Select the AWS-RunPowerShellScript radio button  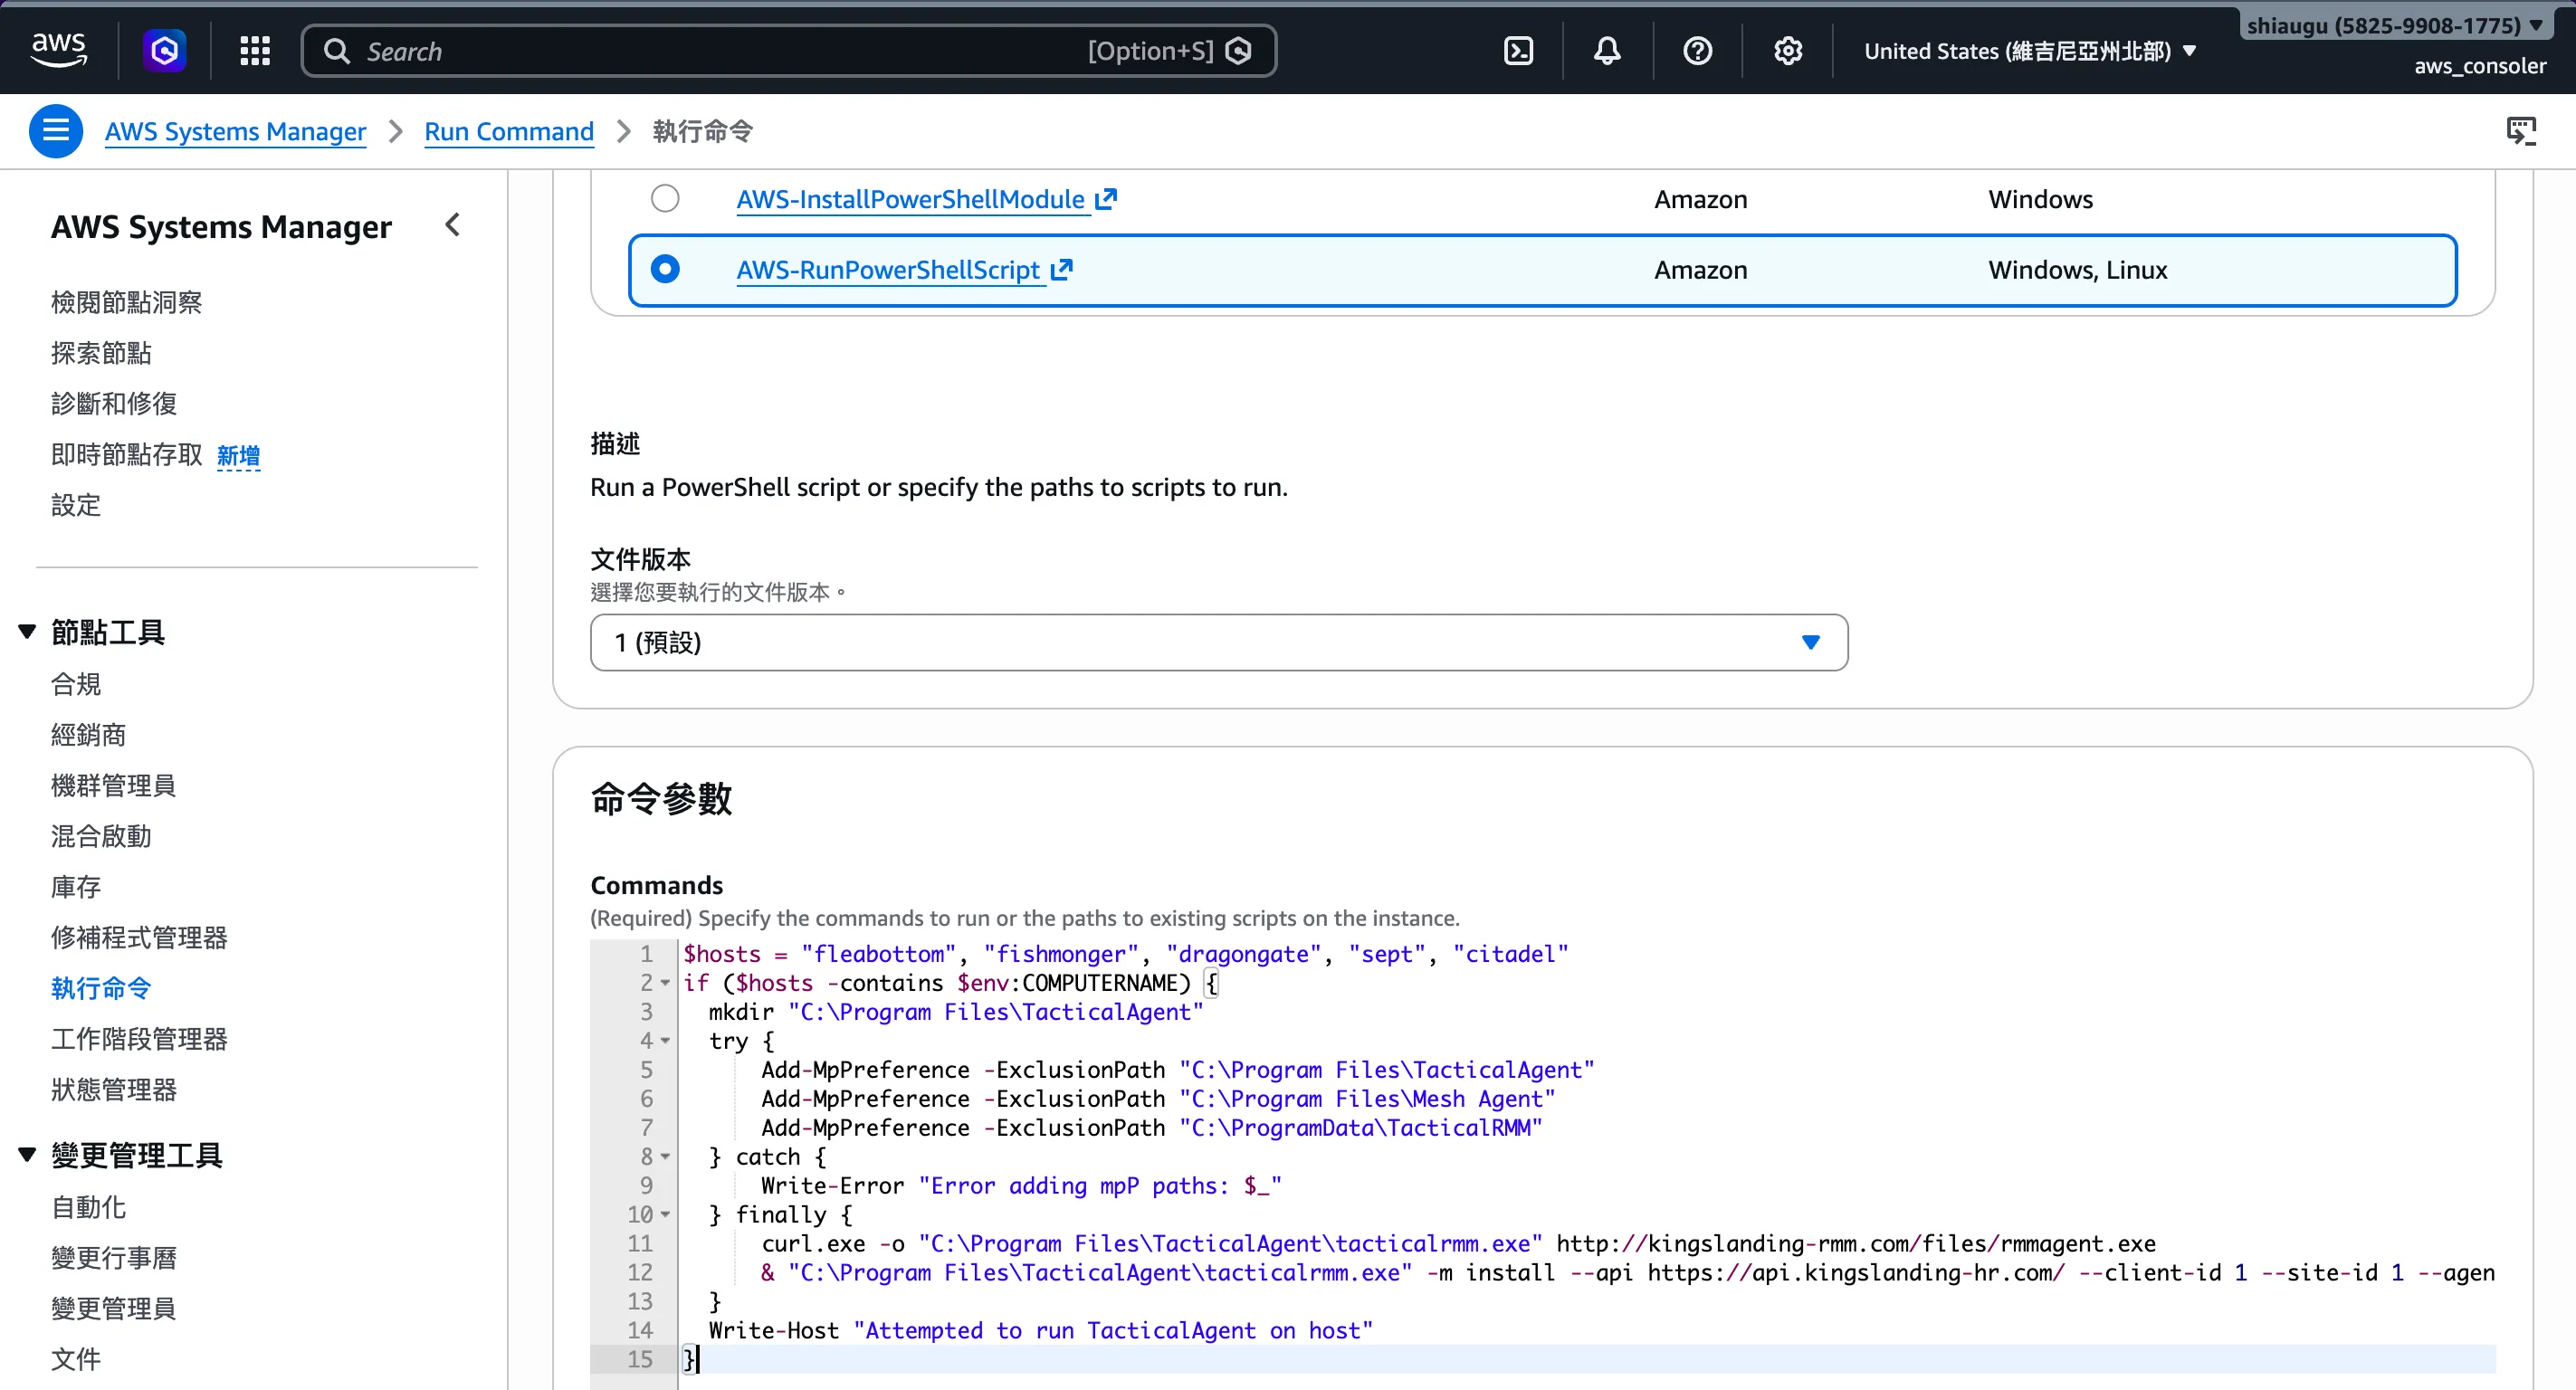pos(665,270)
